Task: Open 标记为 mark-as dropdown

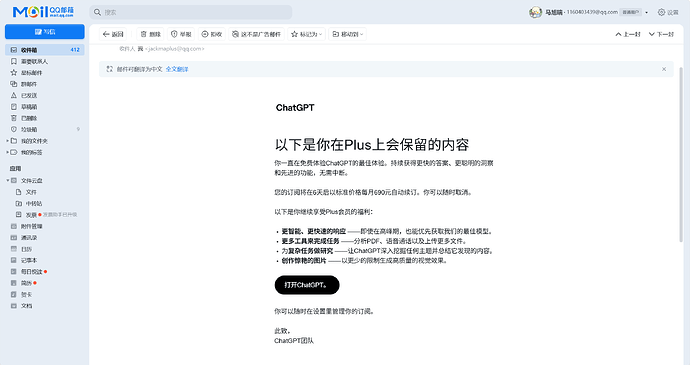Action: pyautogui.click(x=307, y=34)
